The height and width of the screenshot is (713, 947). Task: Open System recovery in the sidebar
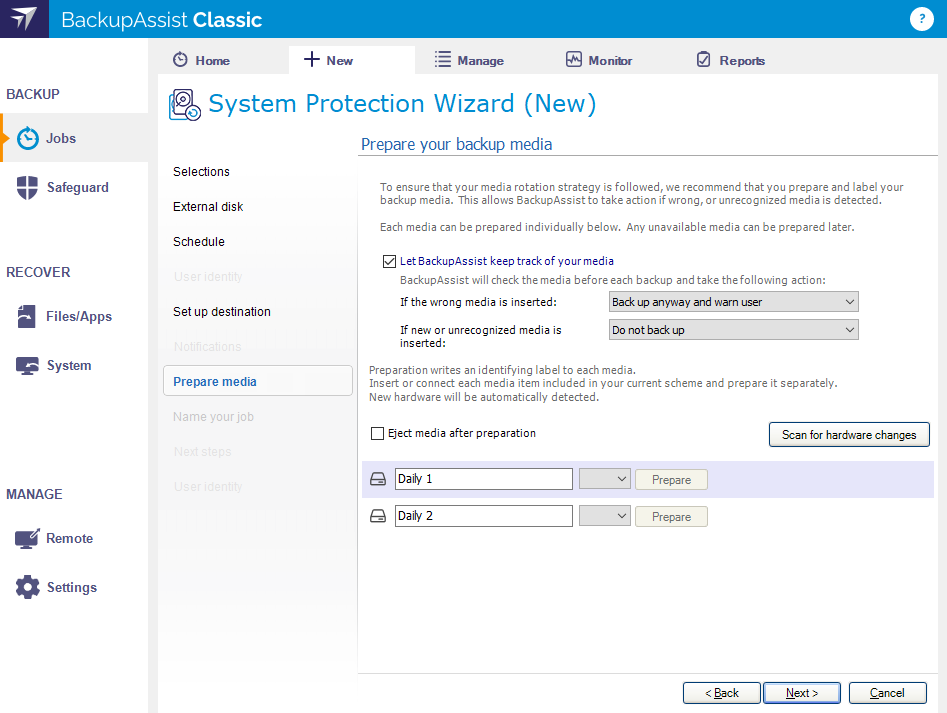pos(74,365)
